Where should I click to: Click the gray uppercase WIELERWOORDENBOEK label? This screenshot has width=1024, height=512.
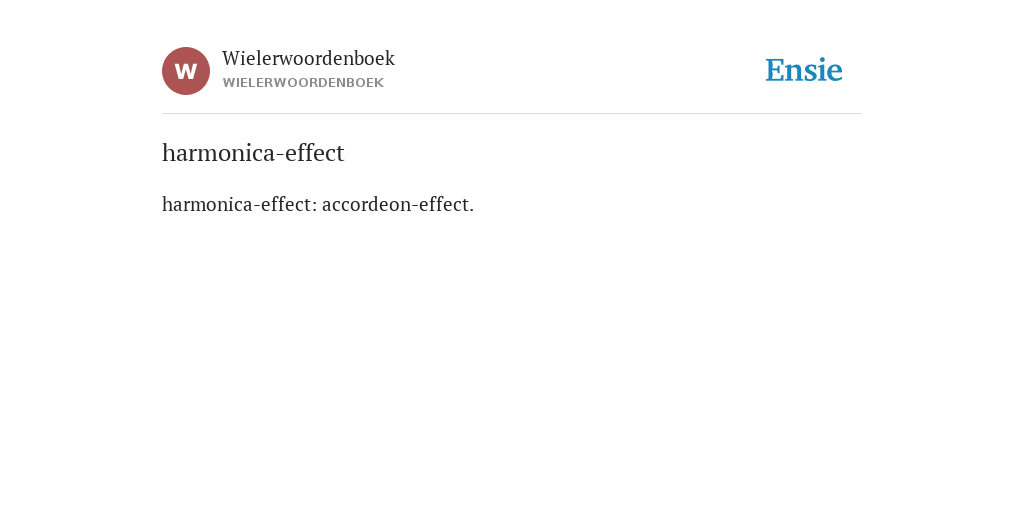click(x=303, y=83)
